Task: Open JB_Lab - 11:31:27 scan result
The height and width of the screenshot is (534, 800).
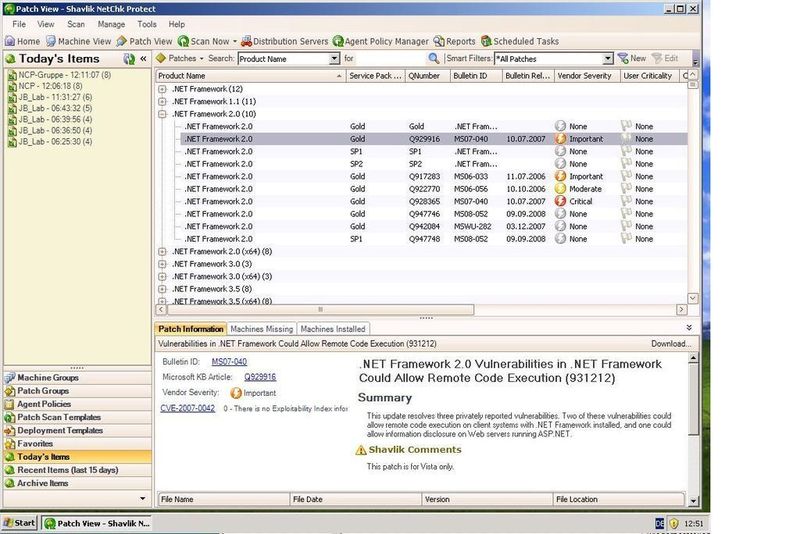Action: point(50,97)
